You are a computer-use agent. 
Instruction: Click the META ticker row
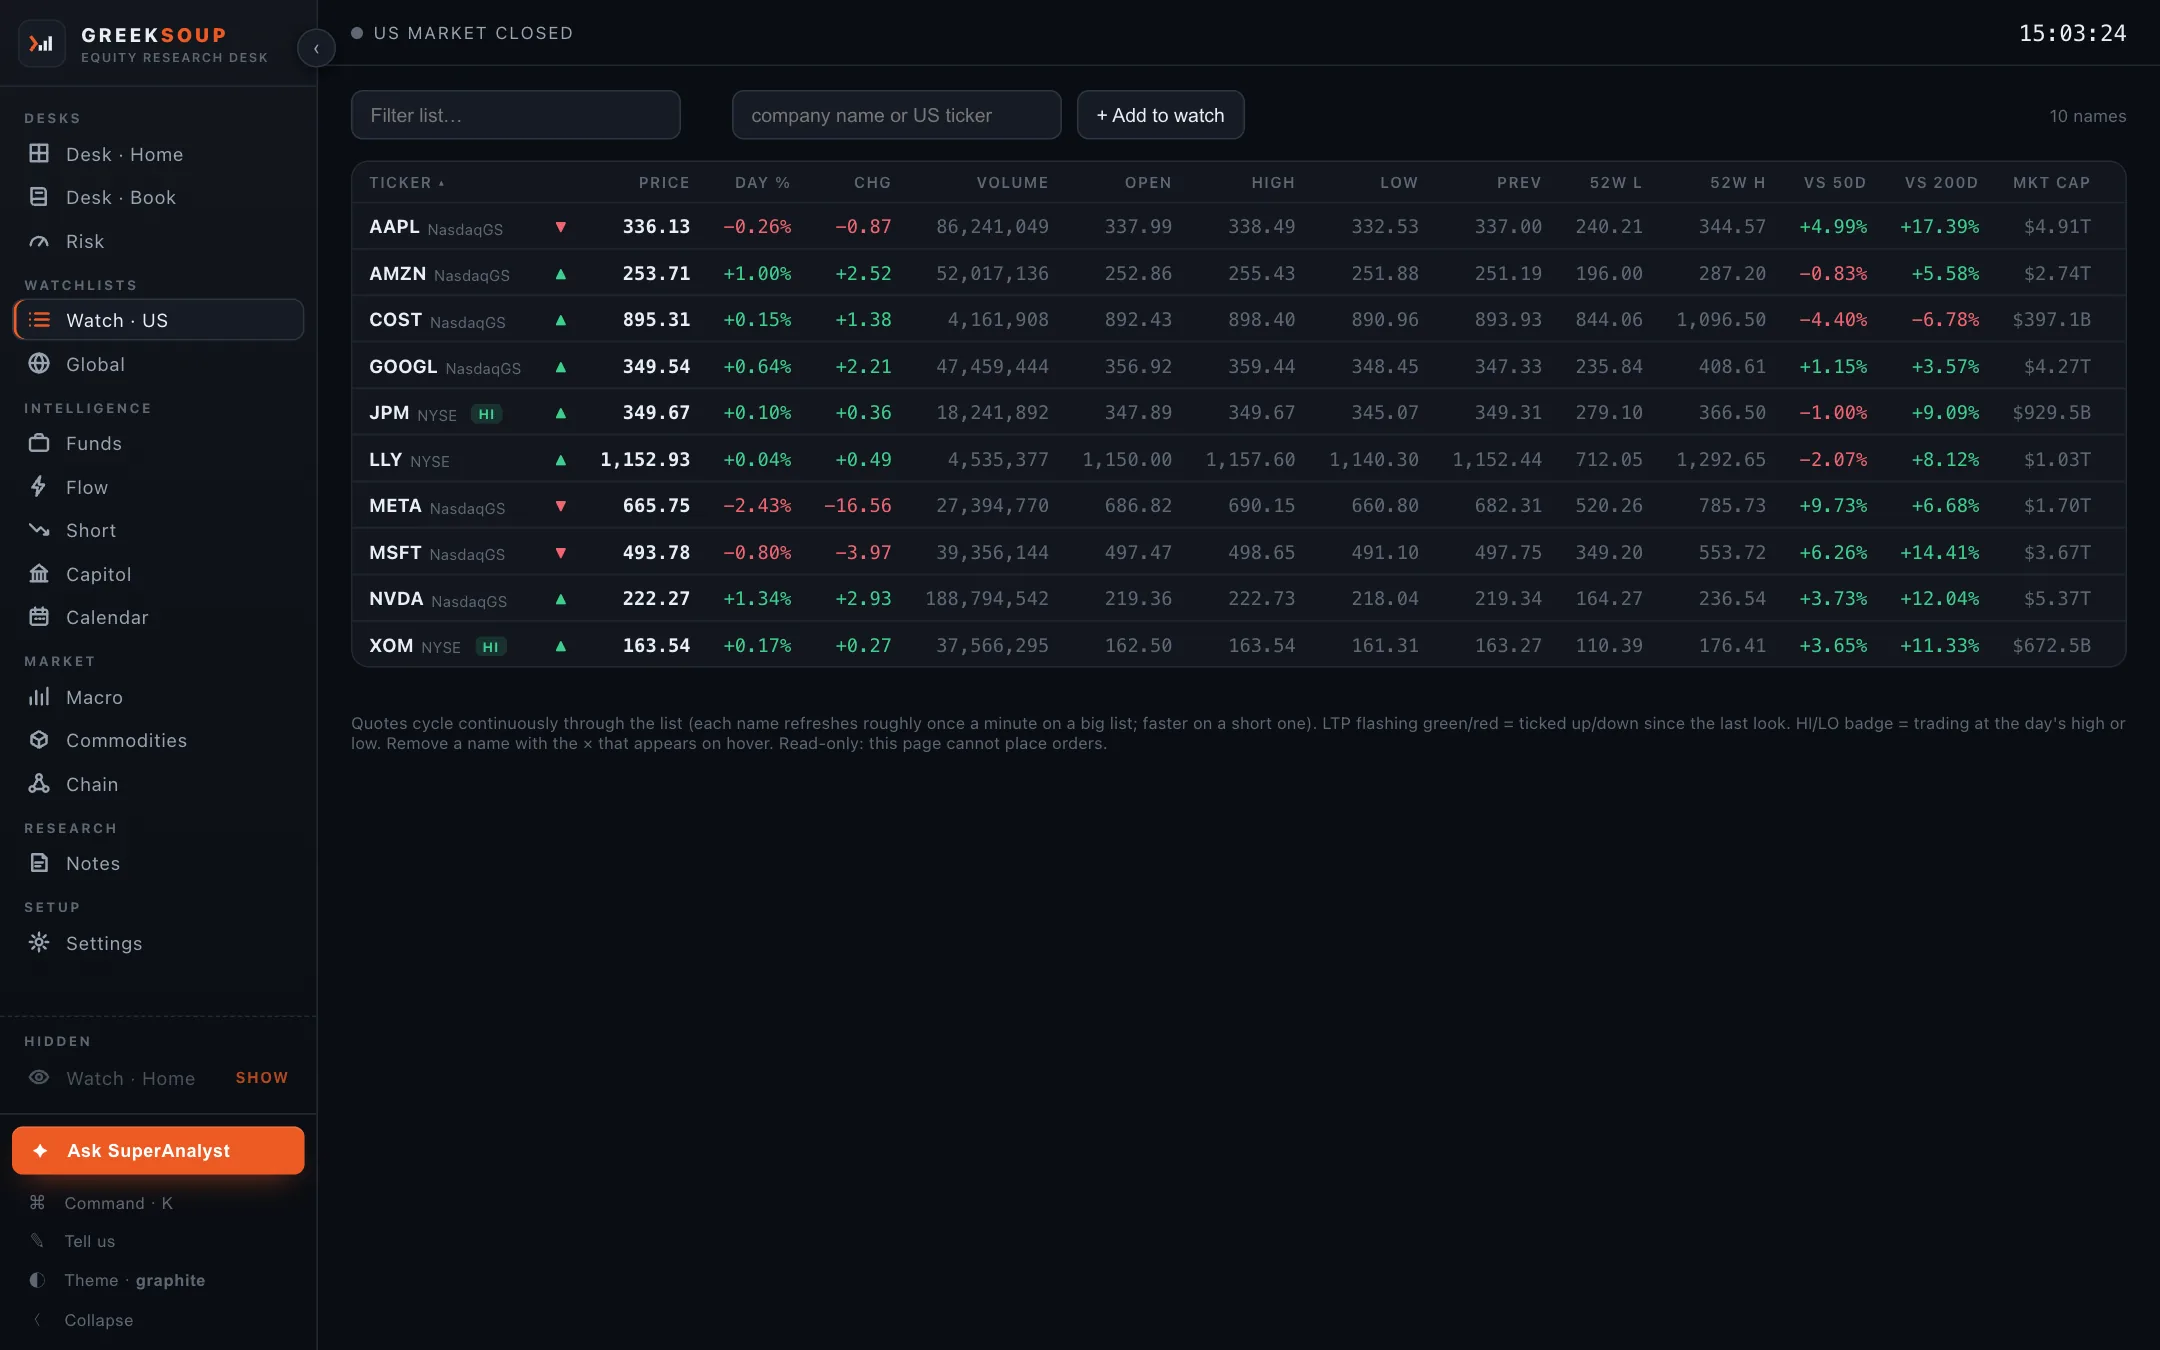1238,506
